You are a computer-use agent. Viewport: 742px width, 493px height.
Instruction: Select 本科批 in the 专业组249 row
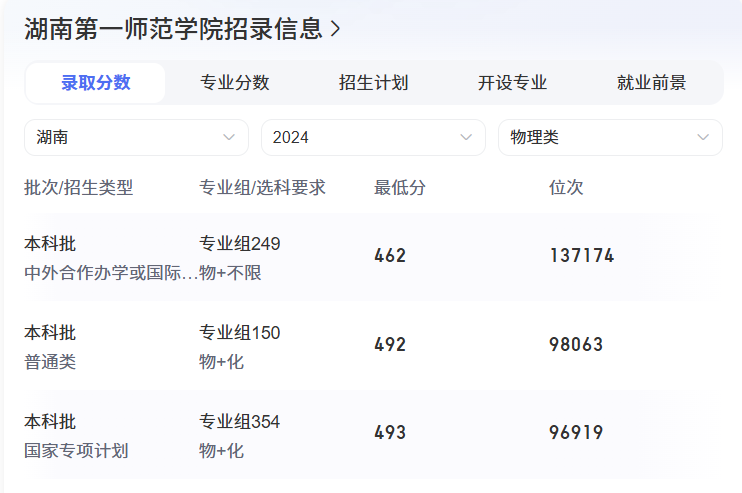[x=50, y=244]
